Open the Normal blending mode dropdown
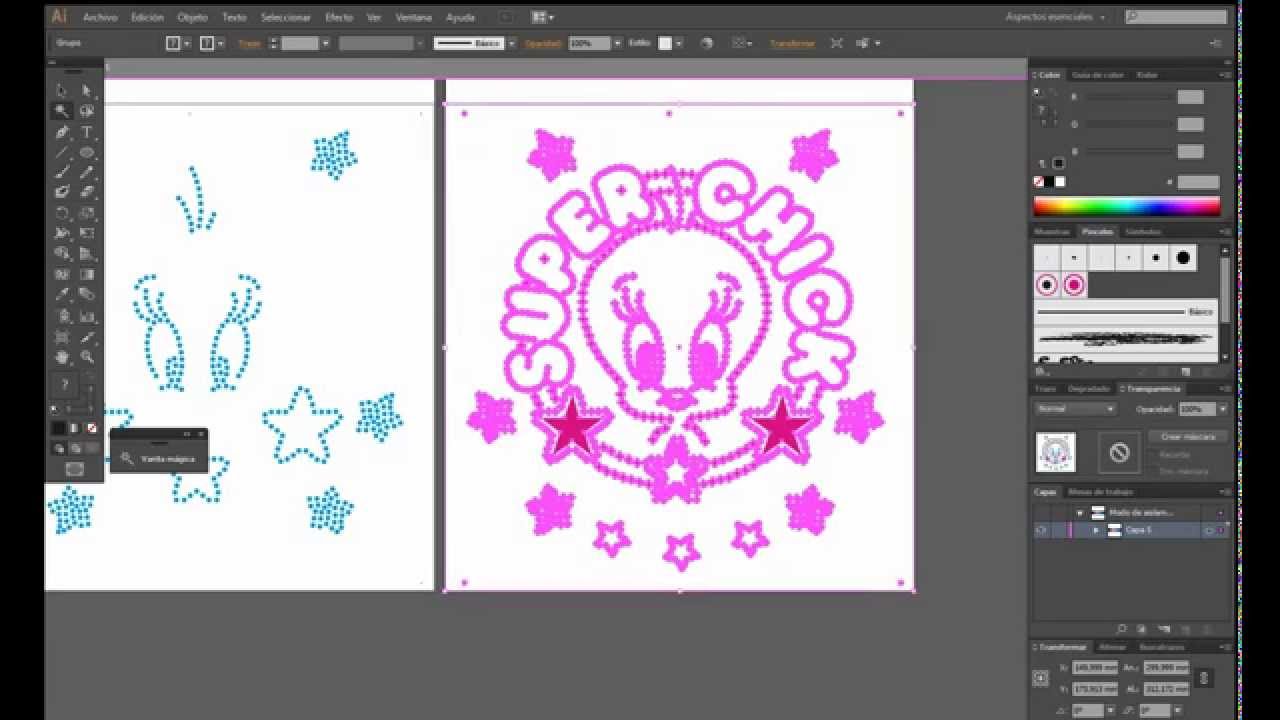The width and height of the screenshot is (1280, 720). [1075, 409]
